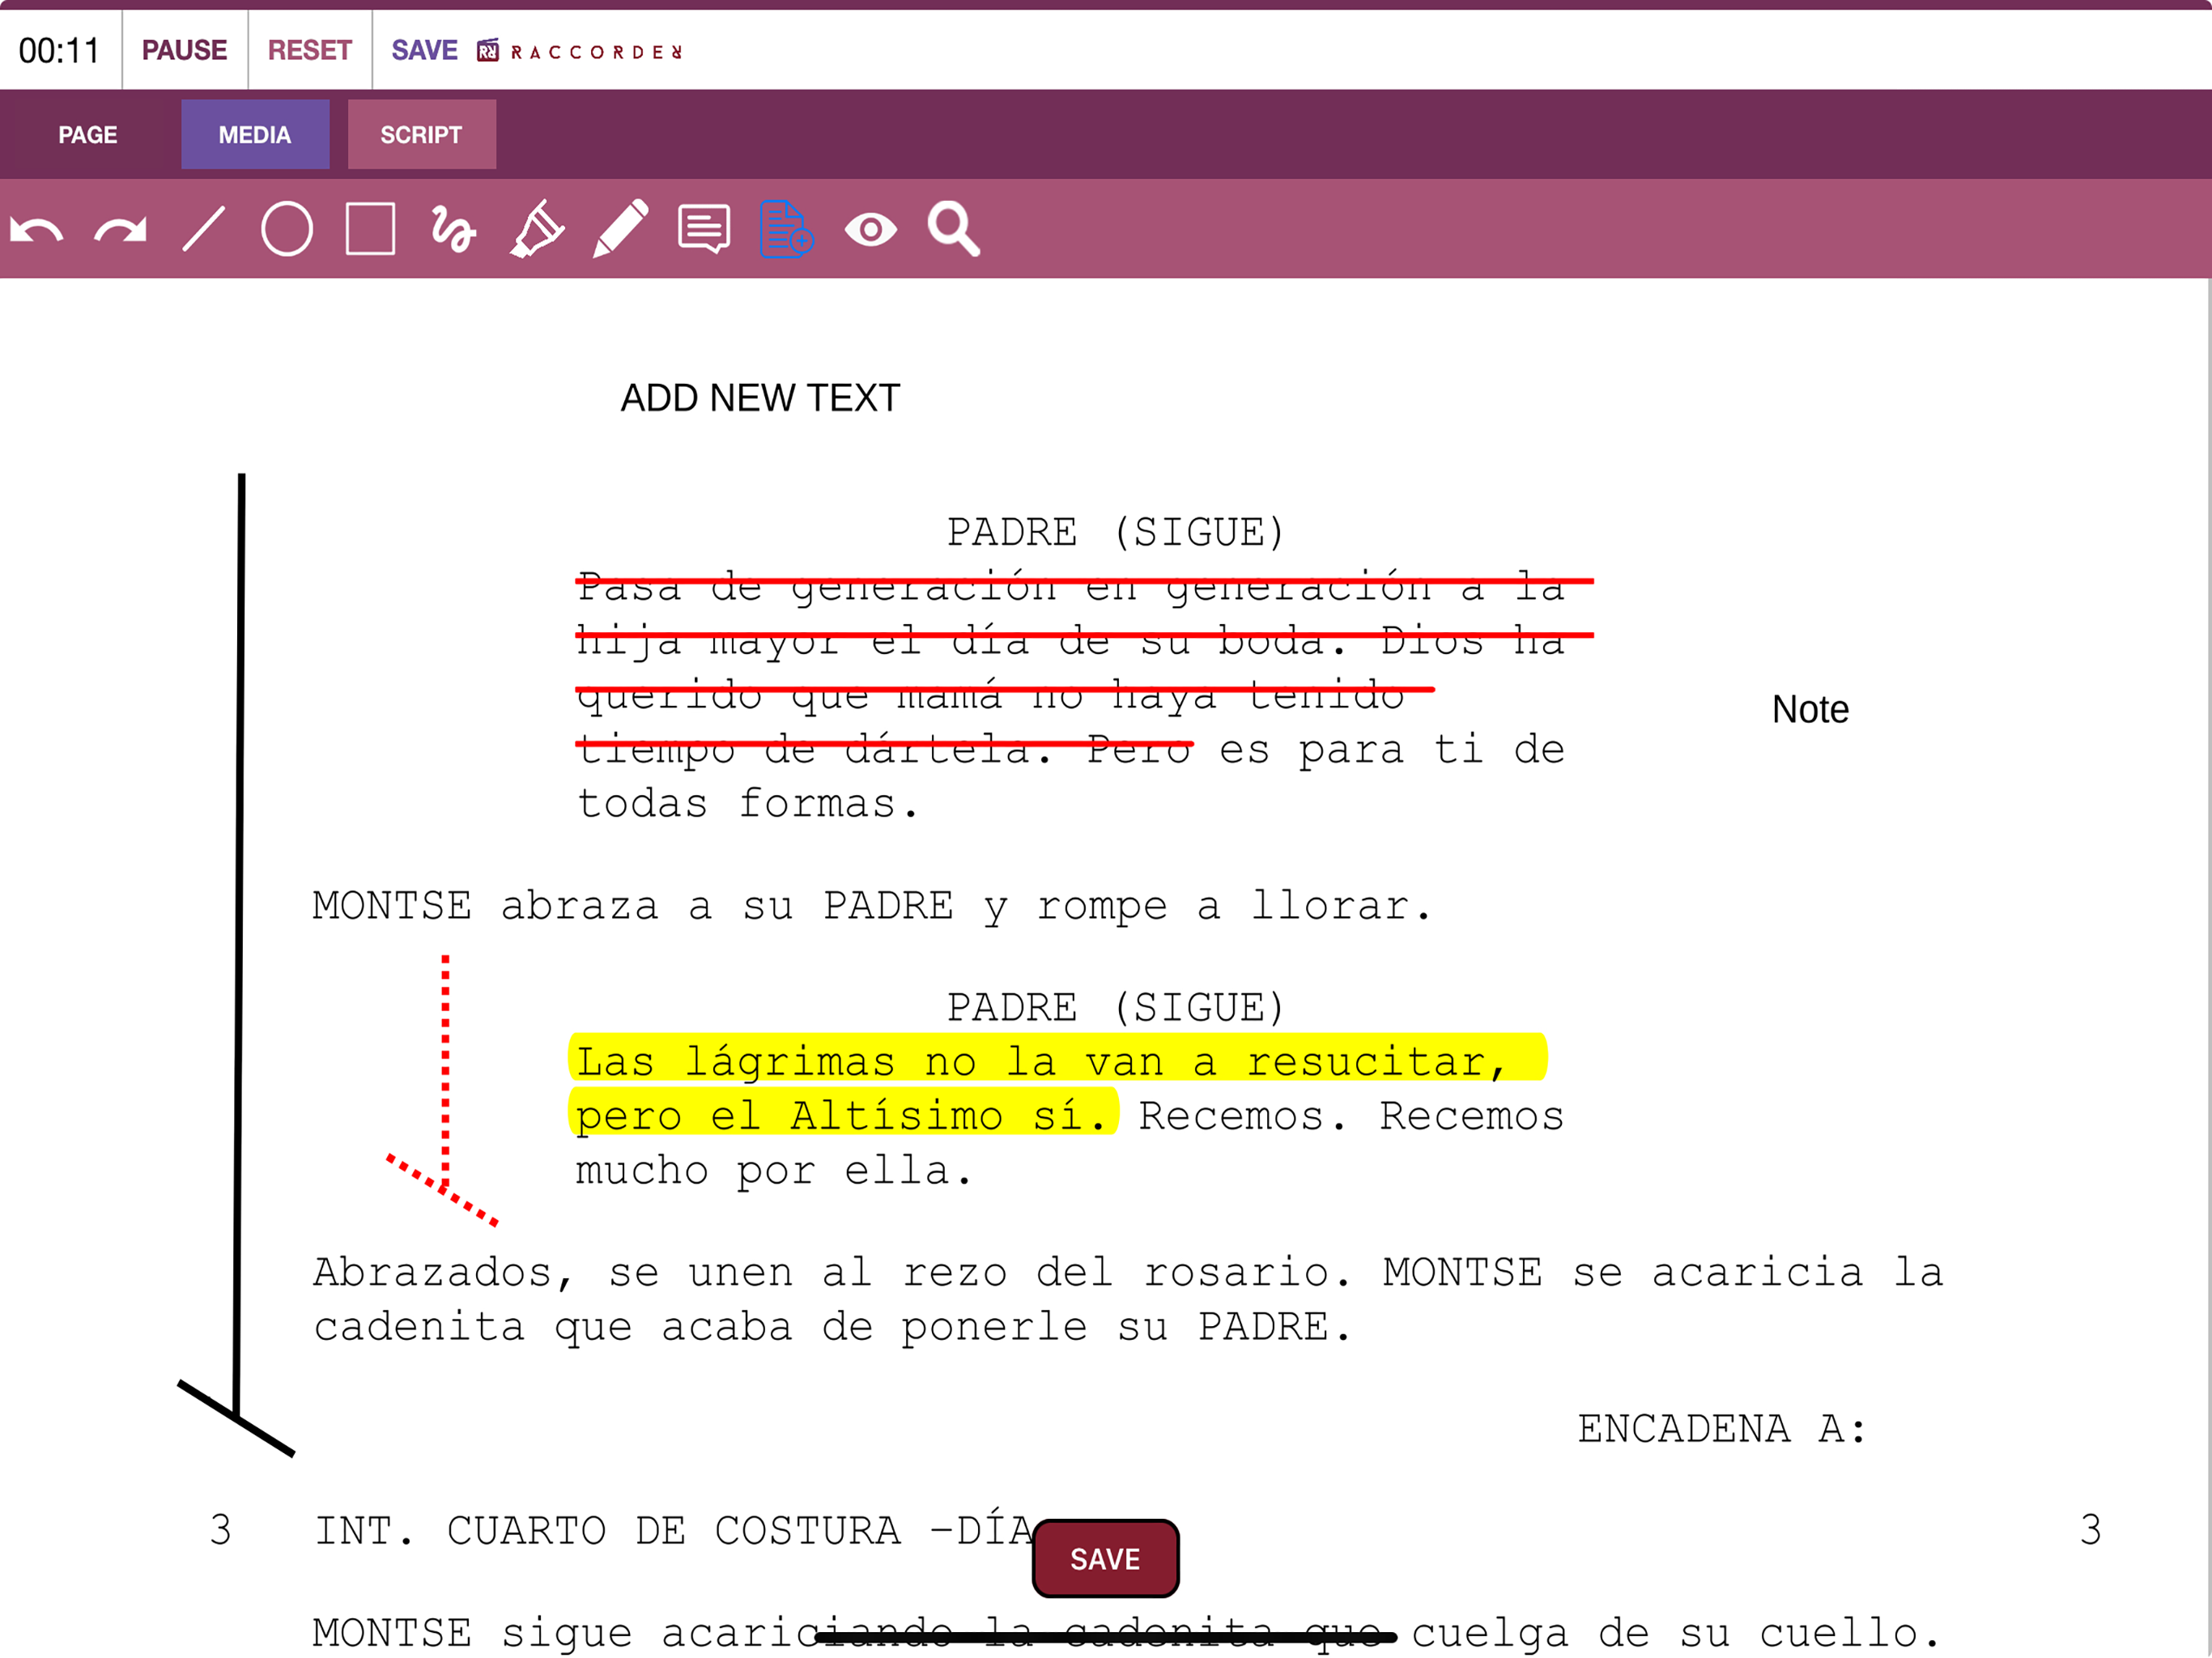
Task: Select the rectangle shape tool
Action: (x=370, y=229)
